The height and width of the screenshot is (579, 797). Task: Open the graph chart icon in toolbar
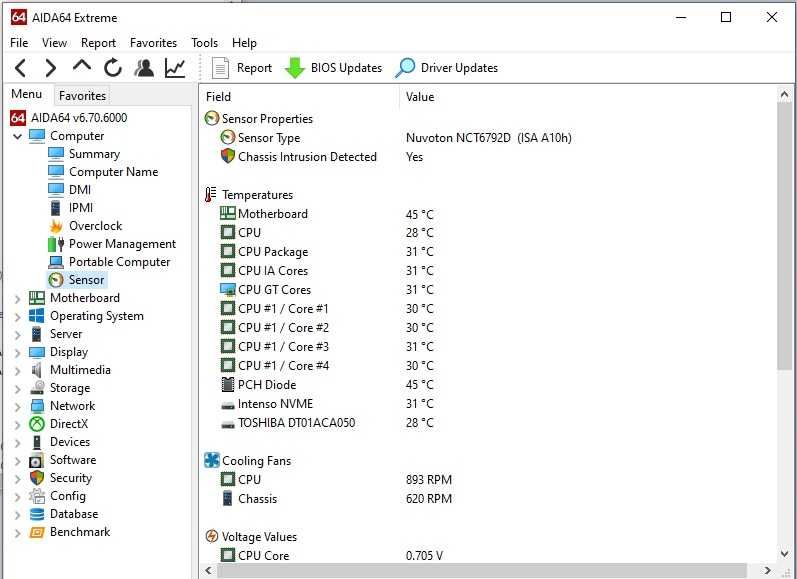[x=175, y=68]
